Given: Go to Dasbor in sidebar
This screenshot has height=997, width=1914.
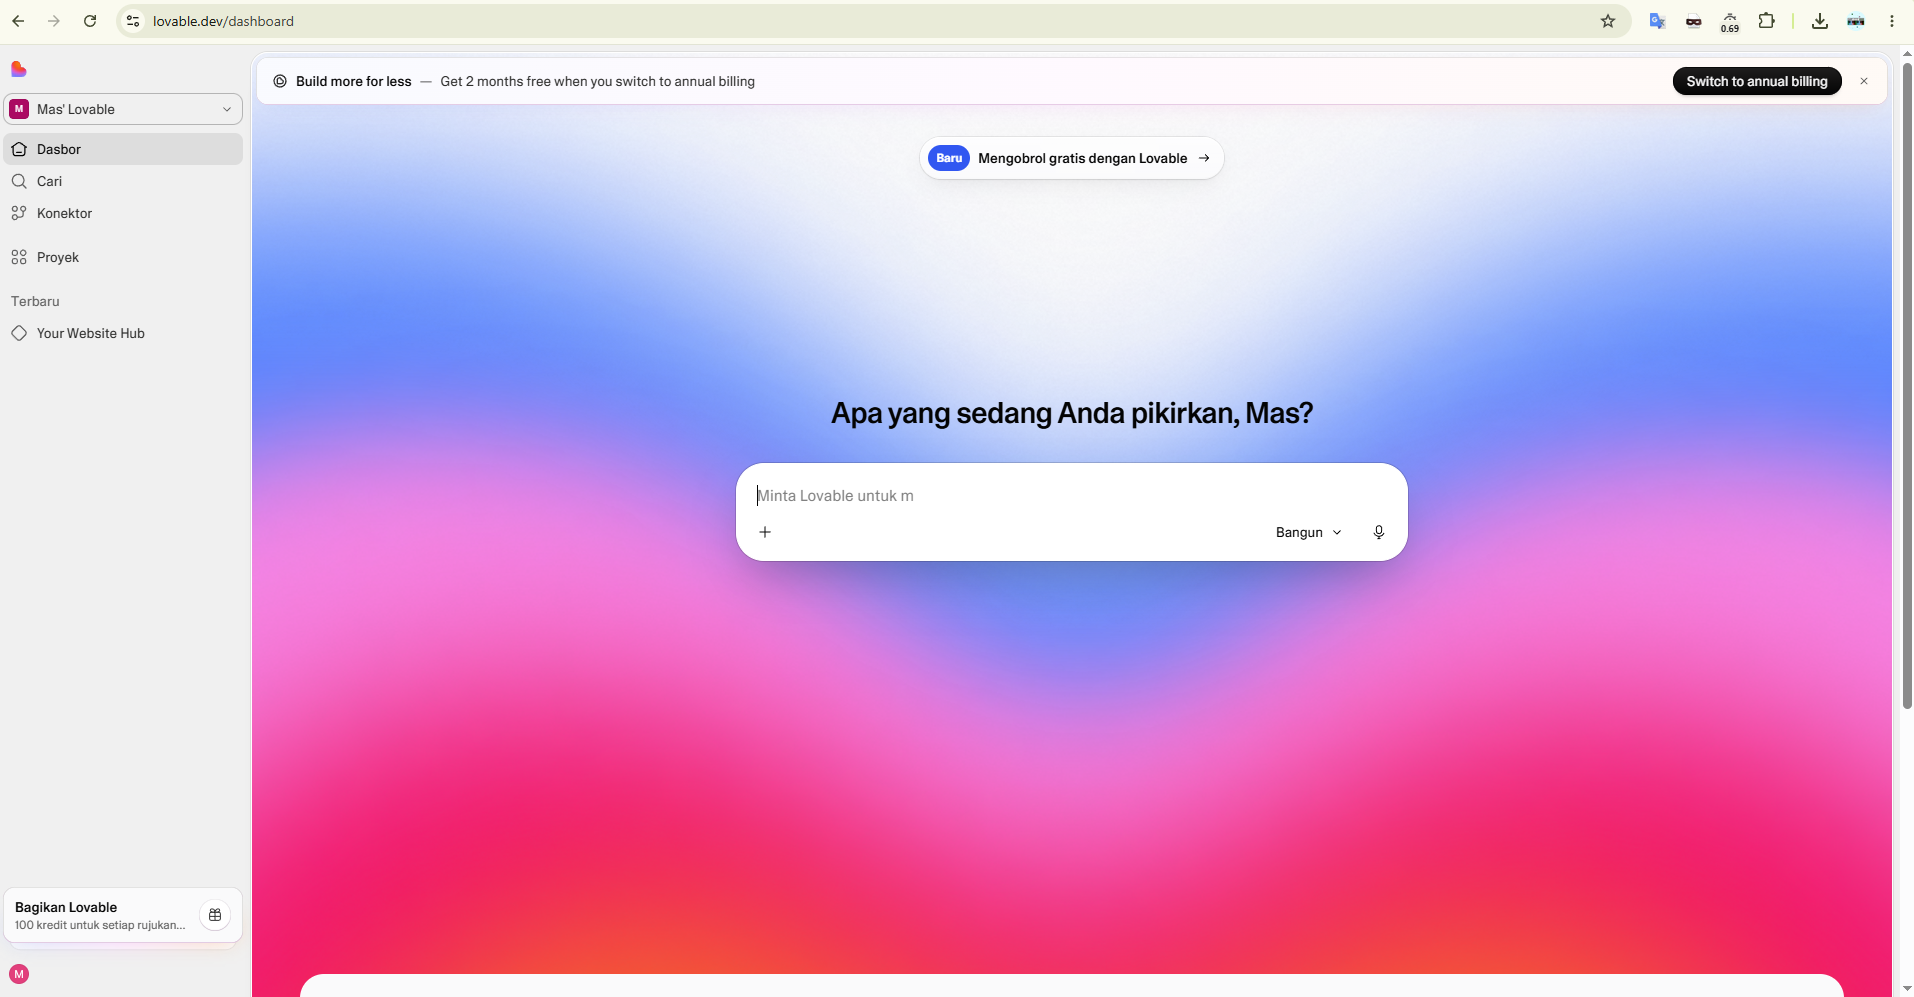Looking at the screenshot, I should [123, 149].
